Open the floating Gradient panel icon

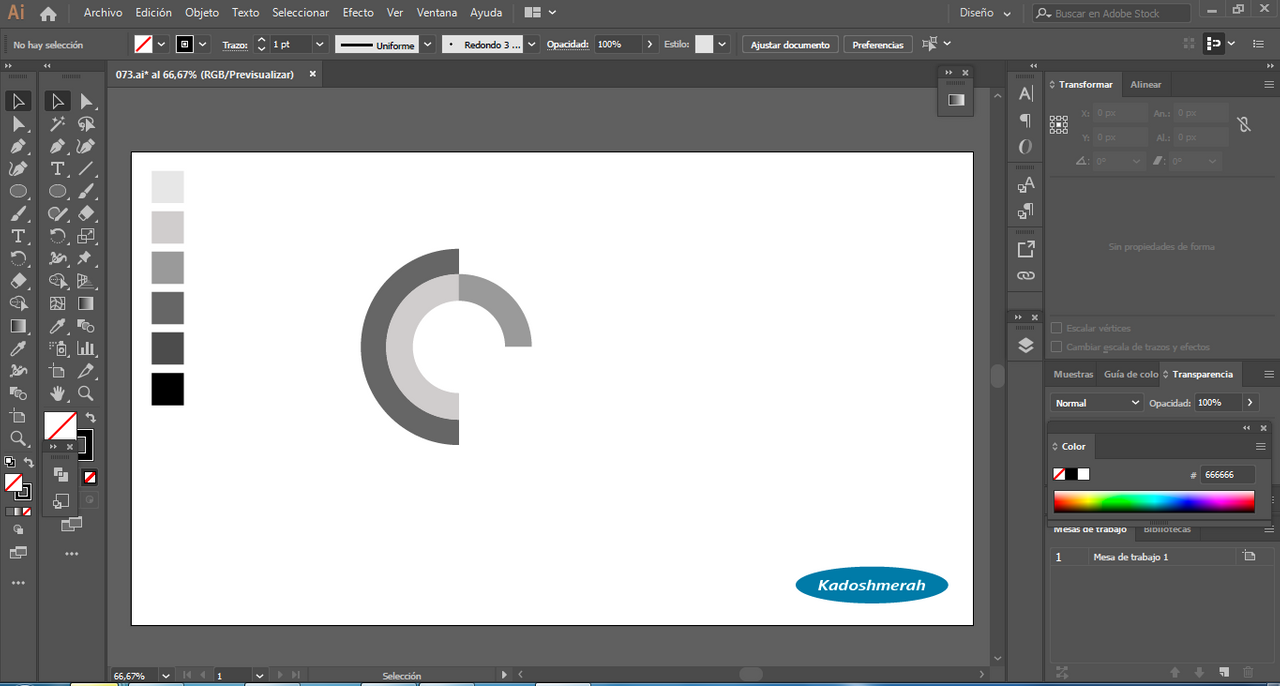tap(956, 100)
